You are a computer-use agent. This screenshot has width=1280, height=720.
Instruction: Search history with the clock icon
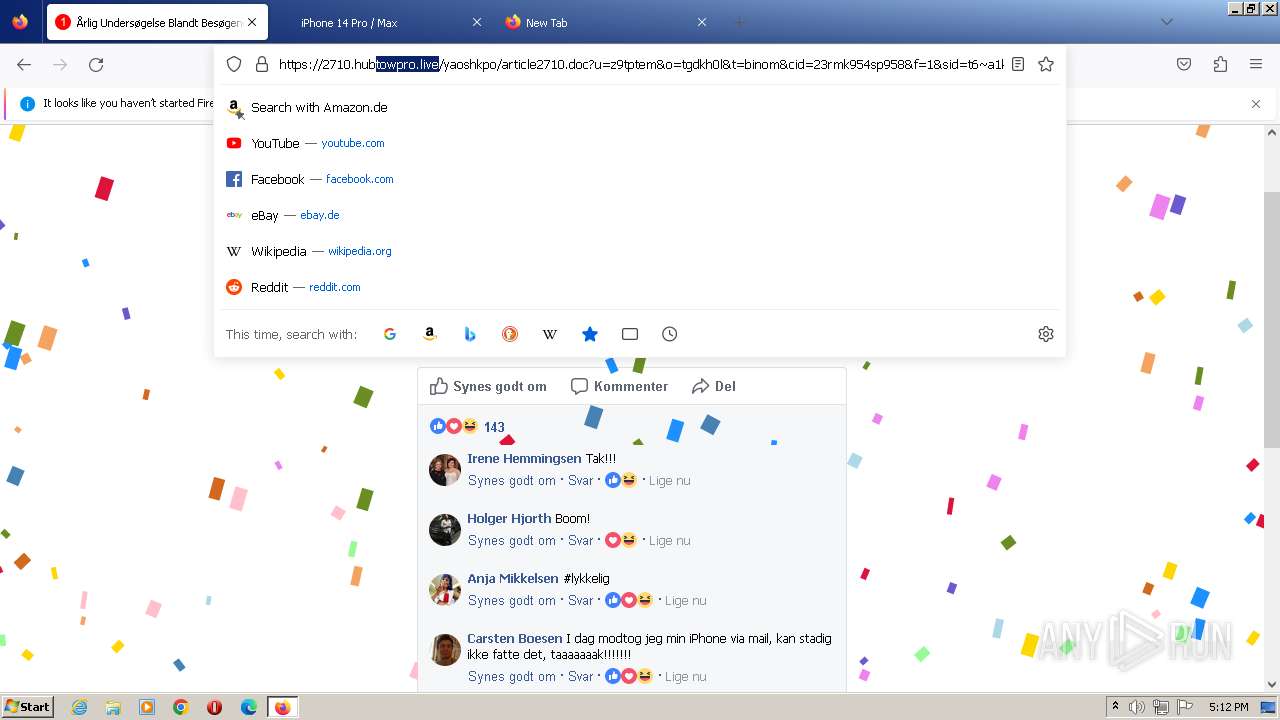[x=670, y=334]
